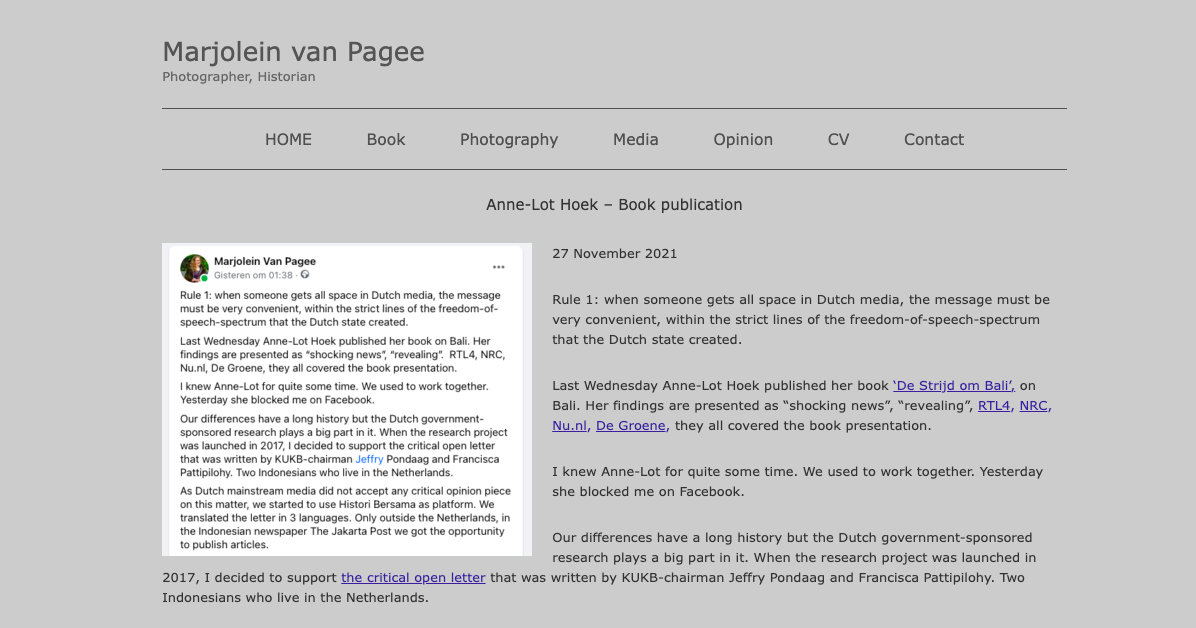Open the HOME menu item
Viewport: 1196px width, 628px height.
288,140
